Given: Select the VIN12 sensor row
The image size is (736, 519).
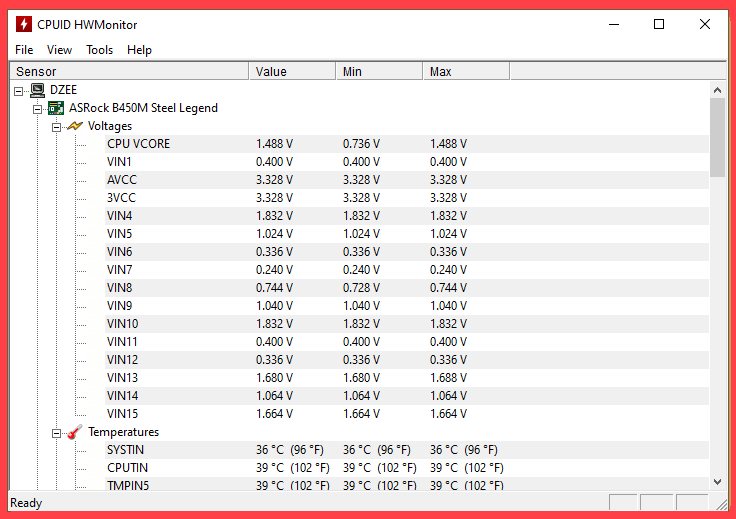Looking at the screenshot, I should 406,360.
